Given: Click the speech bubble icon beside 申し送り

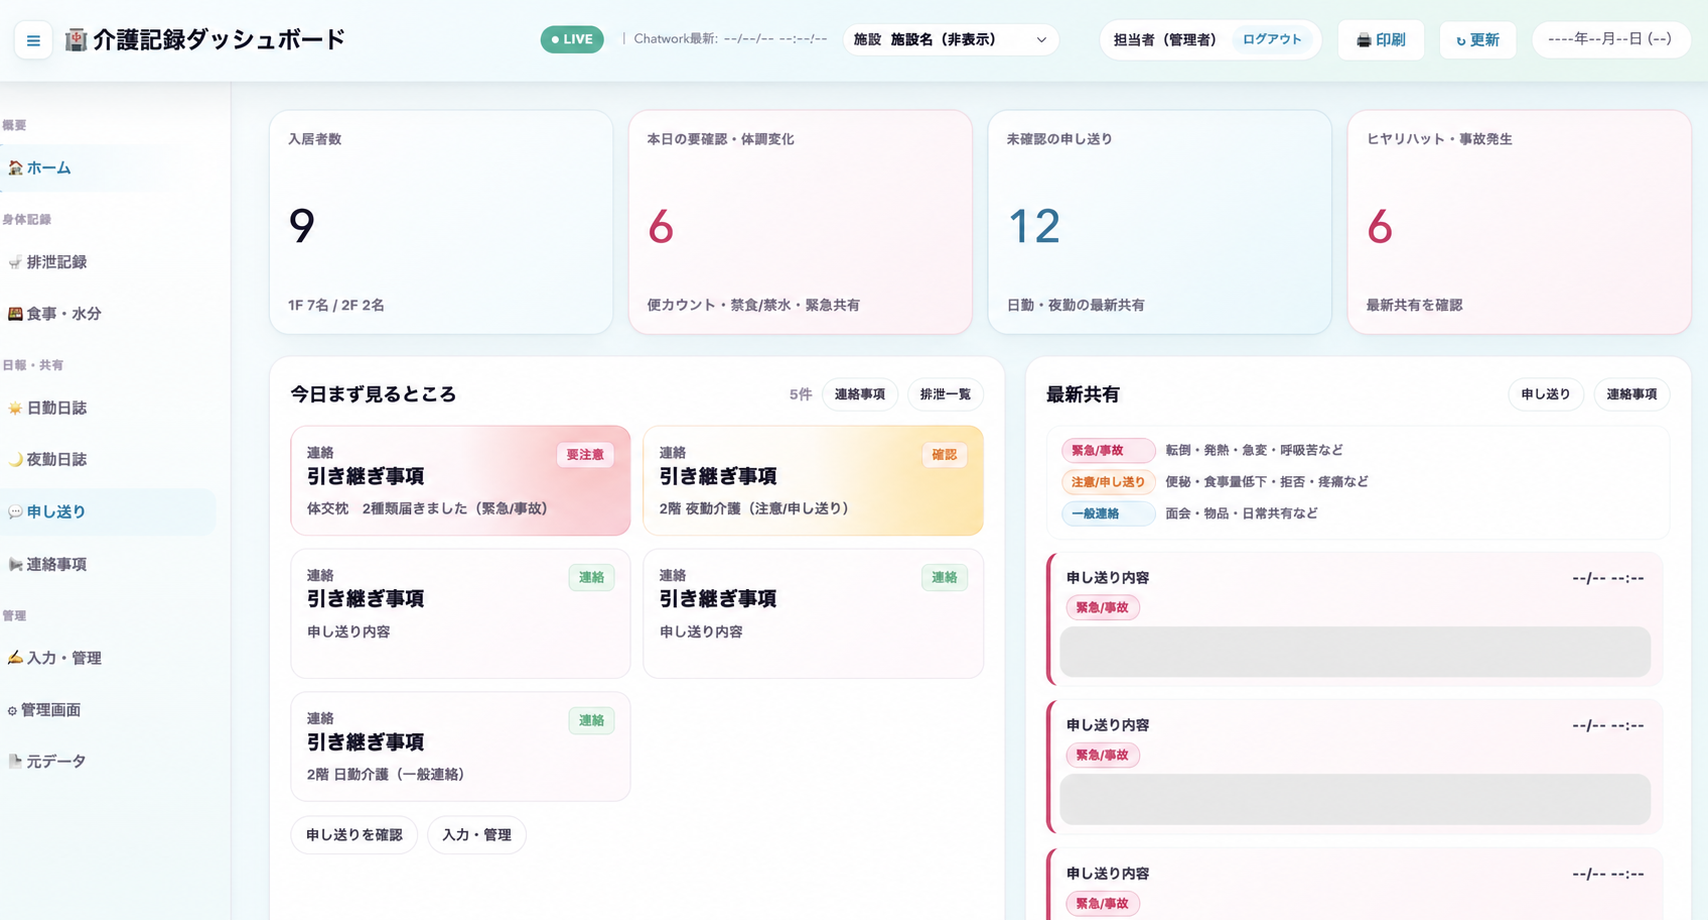Looking at the screenshot, I should pos(15,512).
